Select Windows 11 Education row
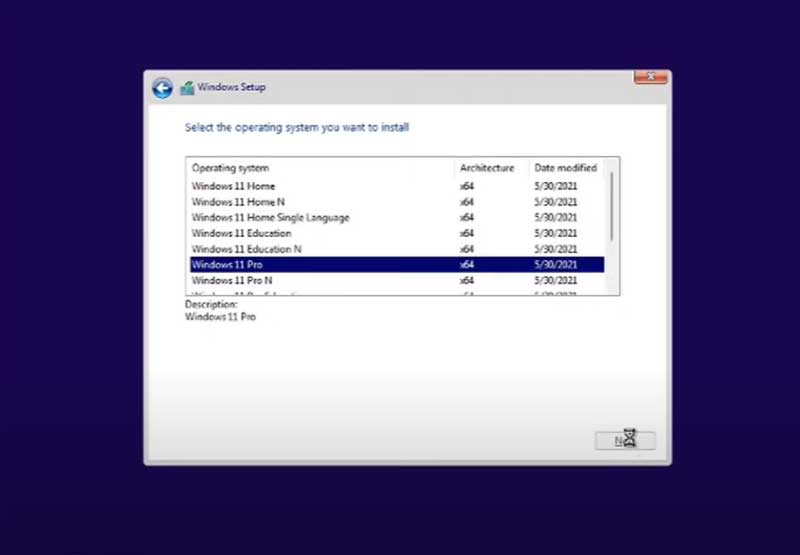The width and height of the screenshot is (800, 555). (397, 234)
